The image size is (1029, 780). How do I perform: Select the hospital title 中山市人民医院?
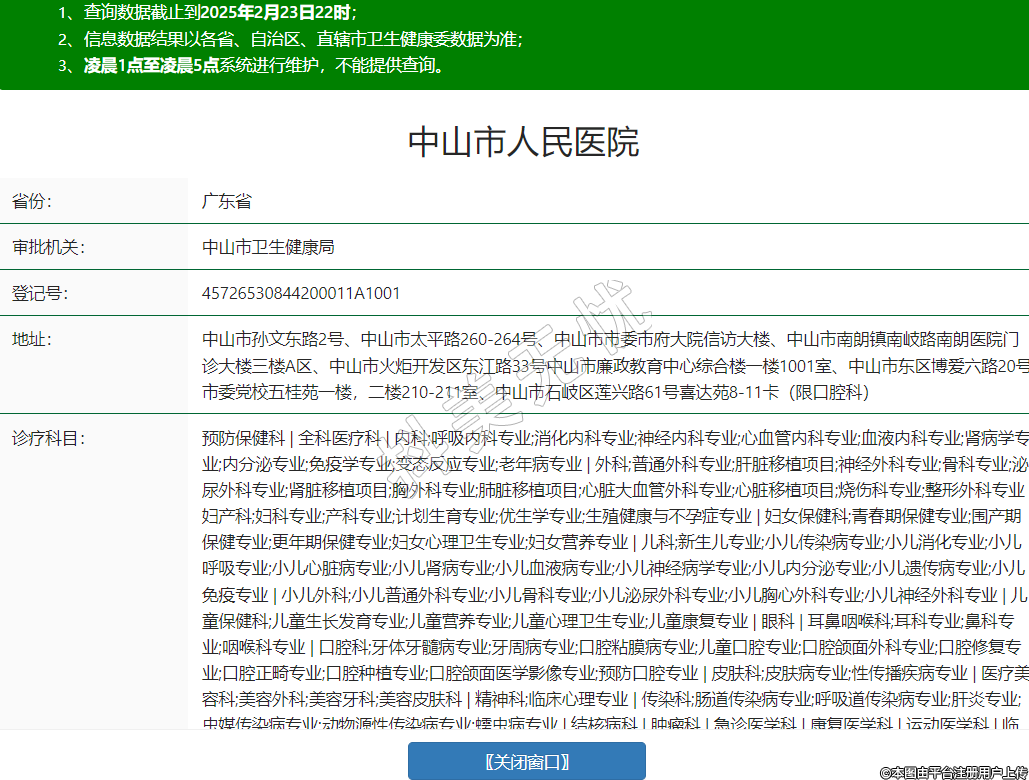click(x=523, y=142)
